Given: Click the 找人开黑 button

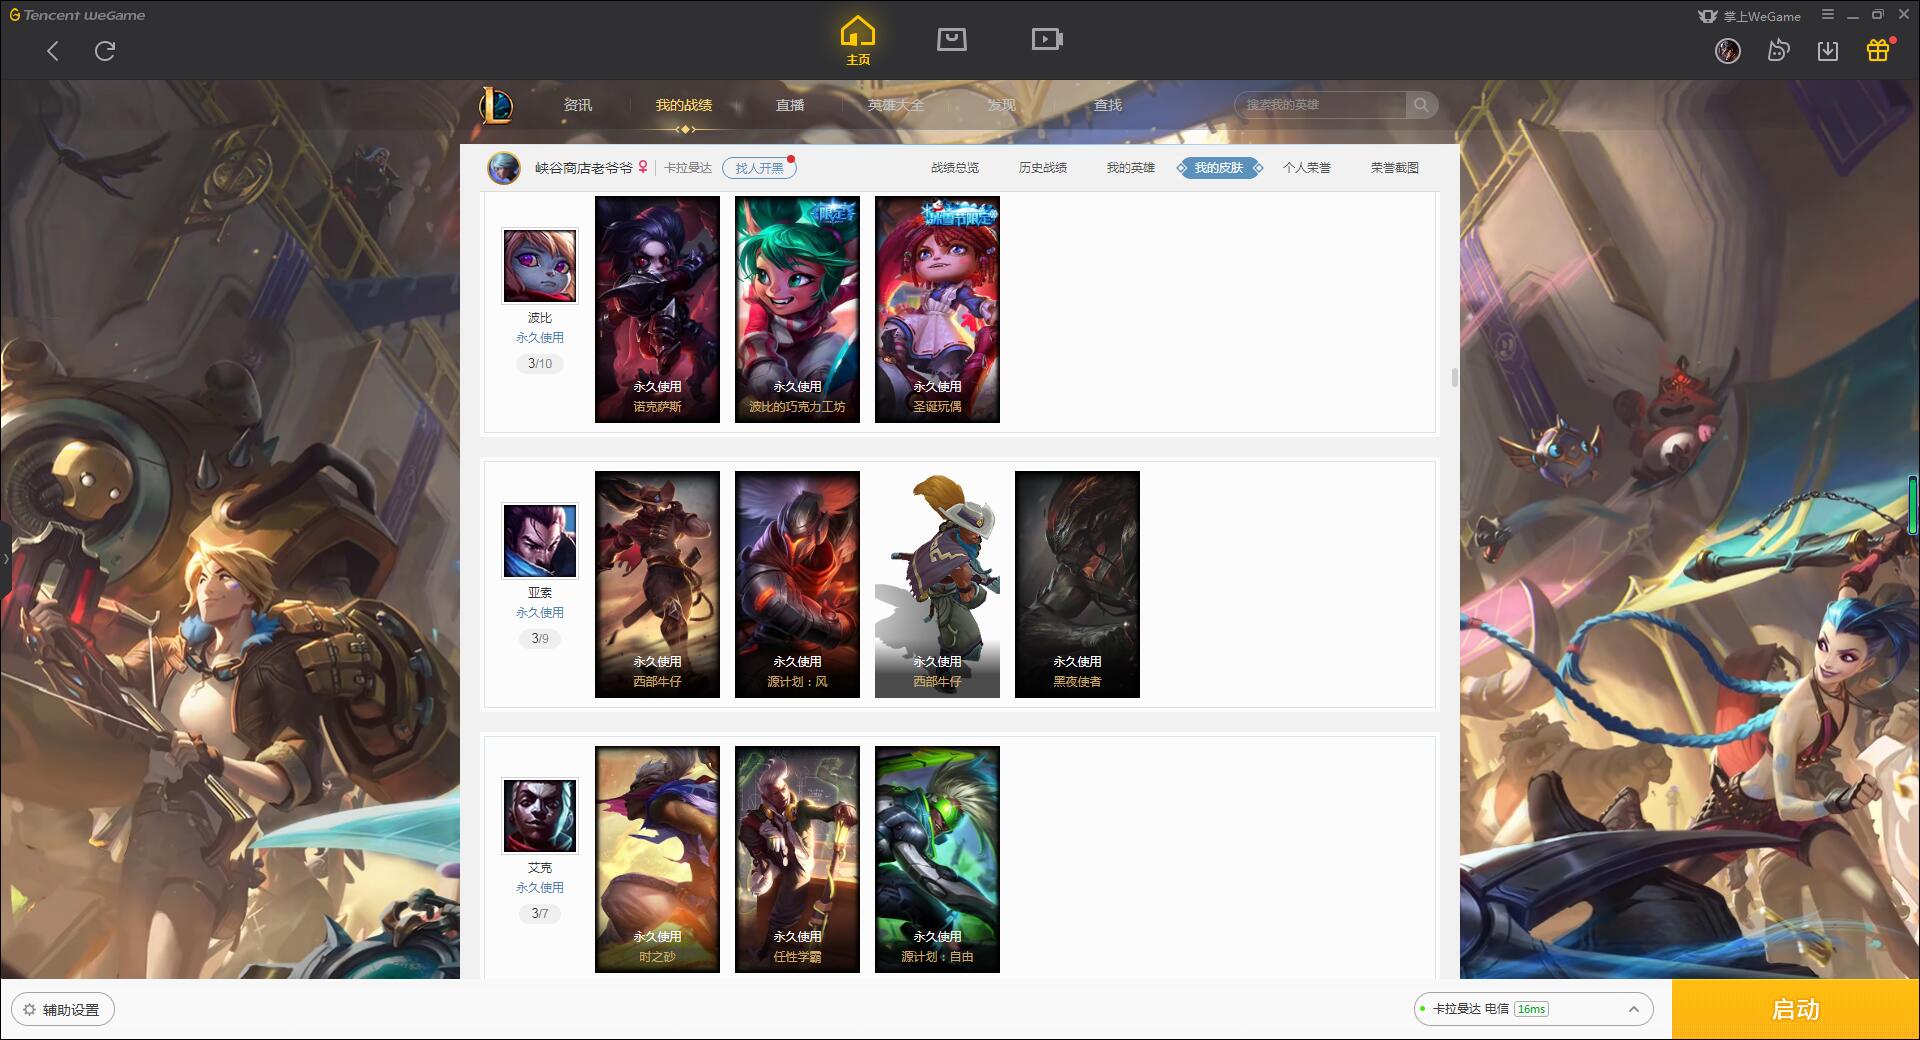Looking at the screenshot, I should [x=759, y=168].
